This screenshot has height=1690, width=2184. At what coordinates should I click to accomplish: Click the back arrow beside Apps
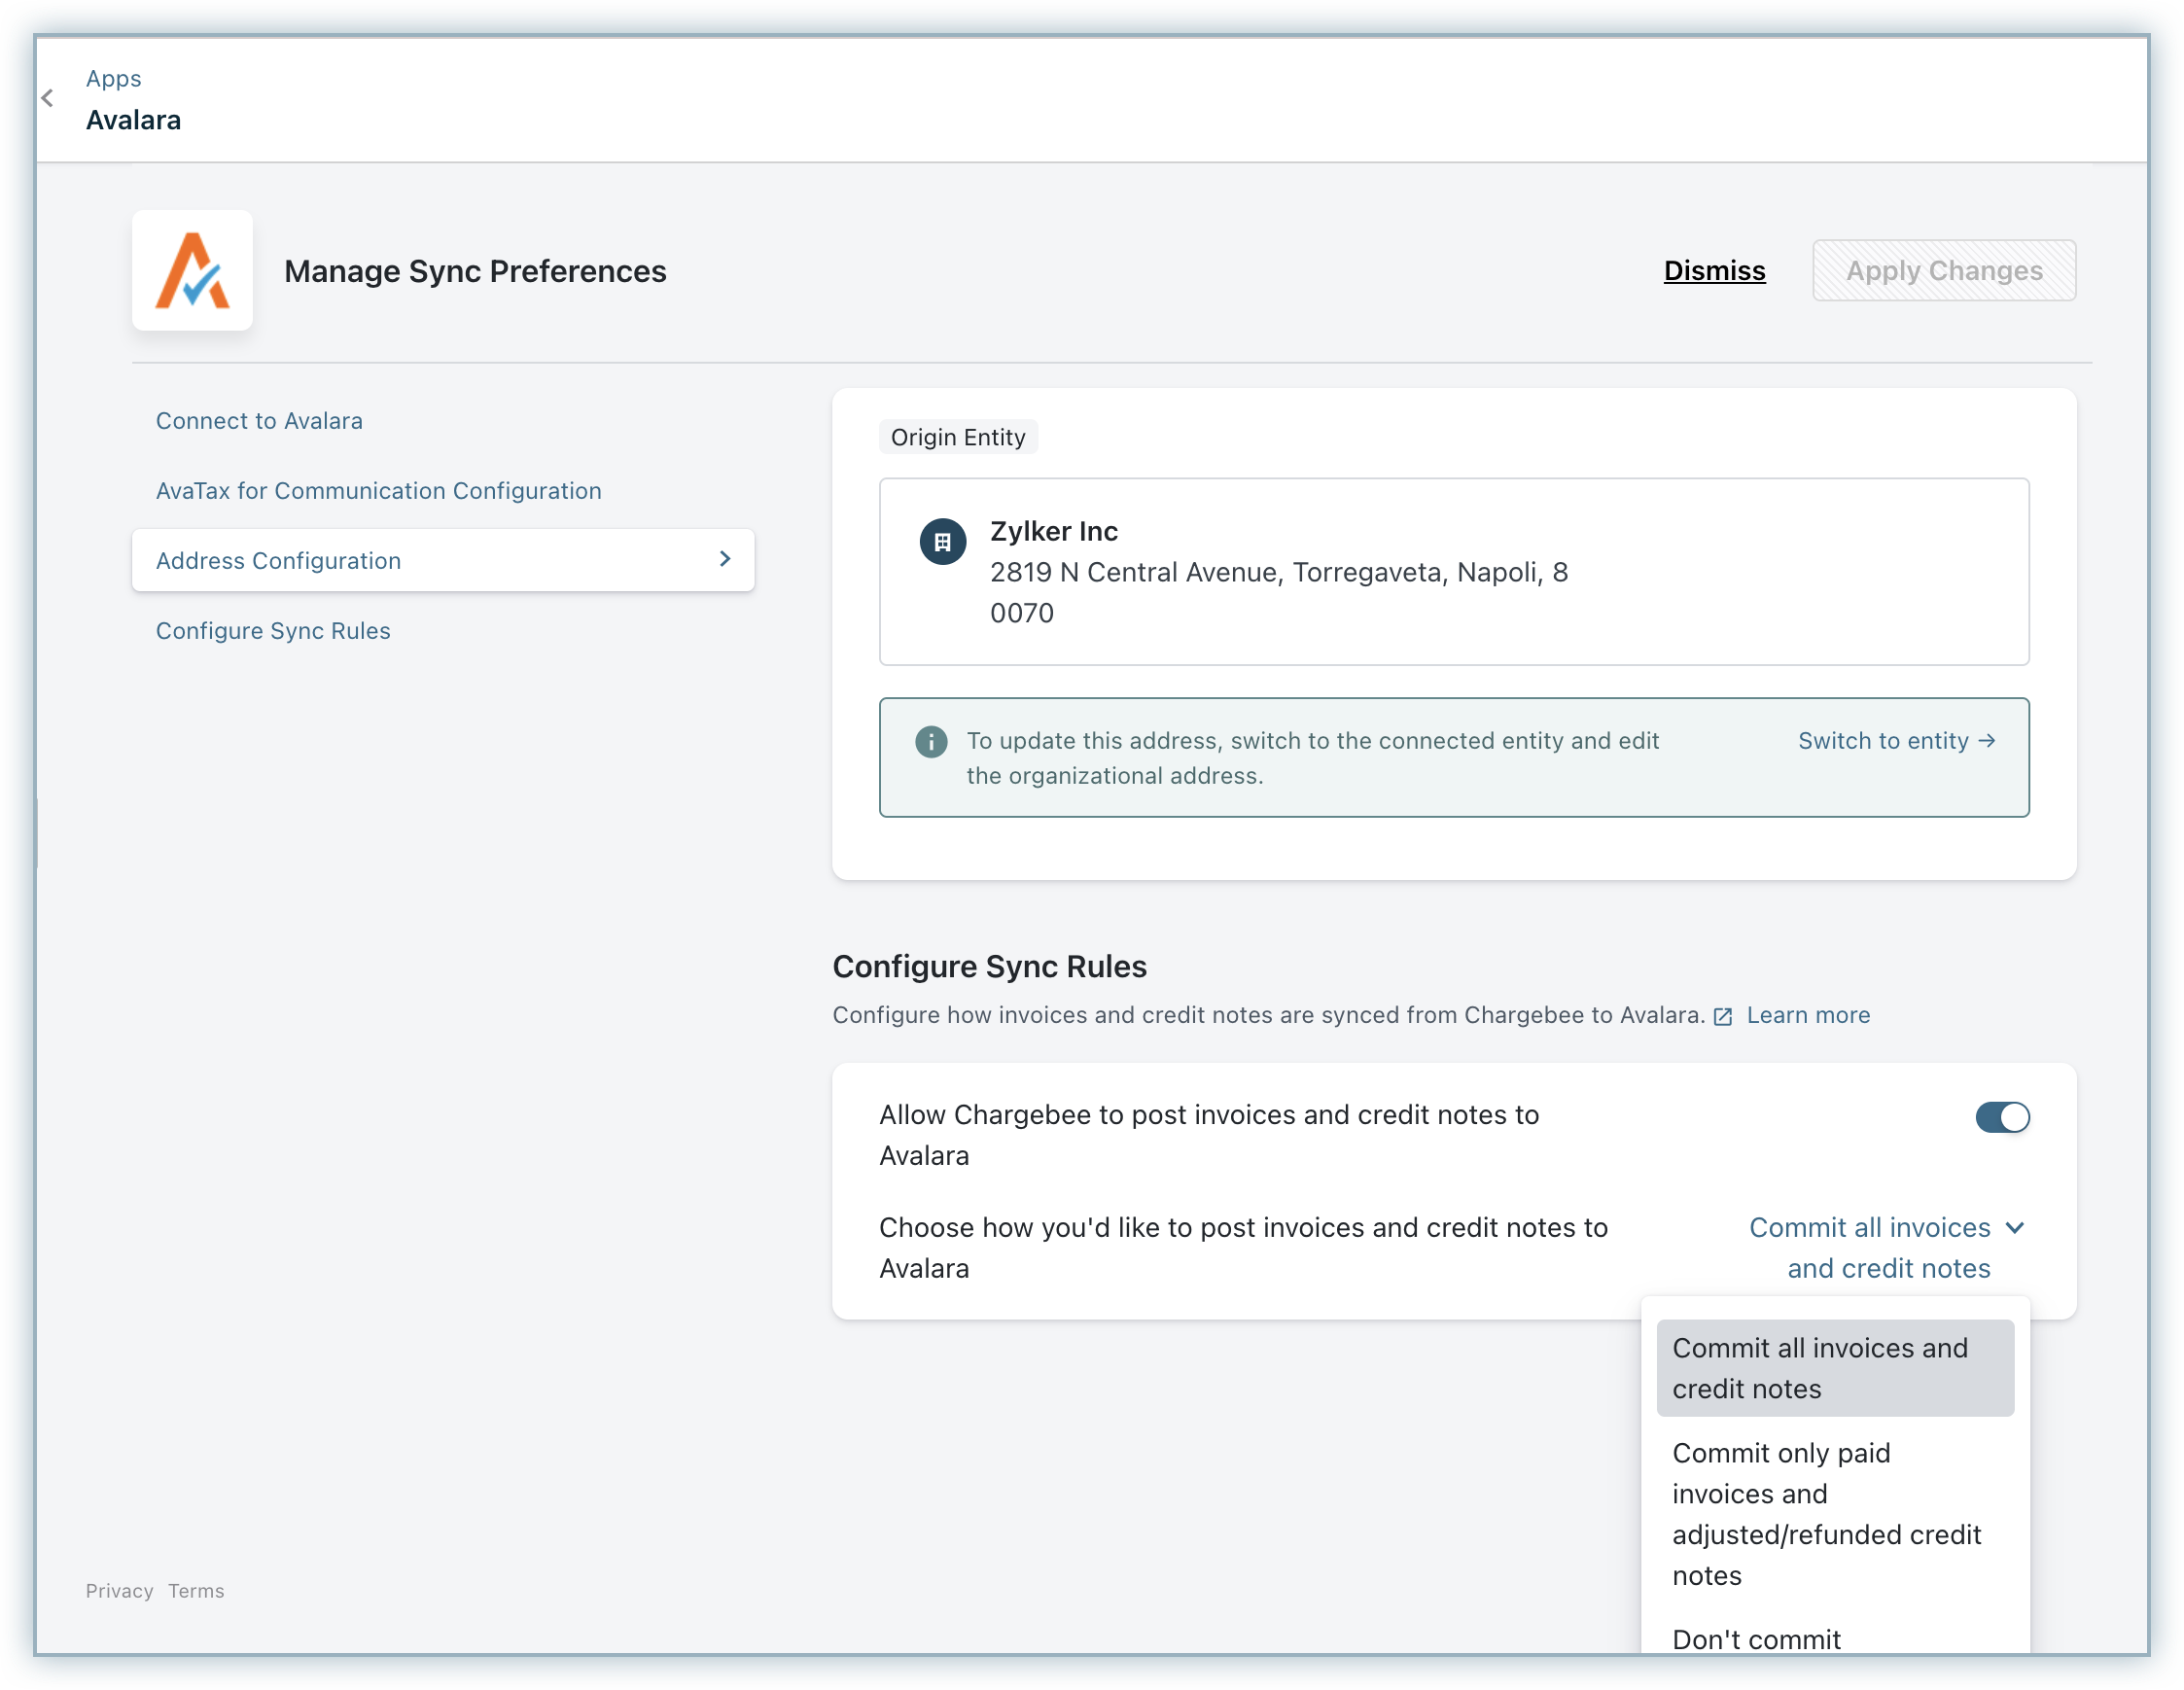coord(47,98)
